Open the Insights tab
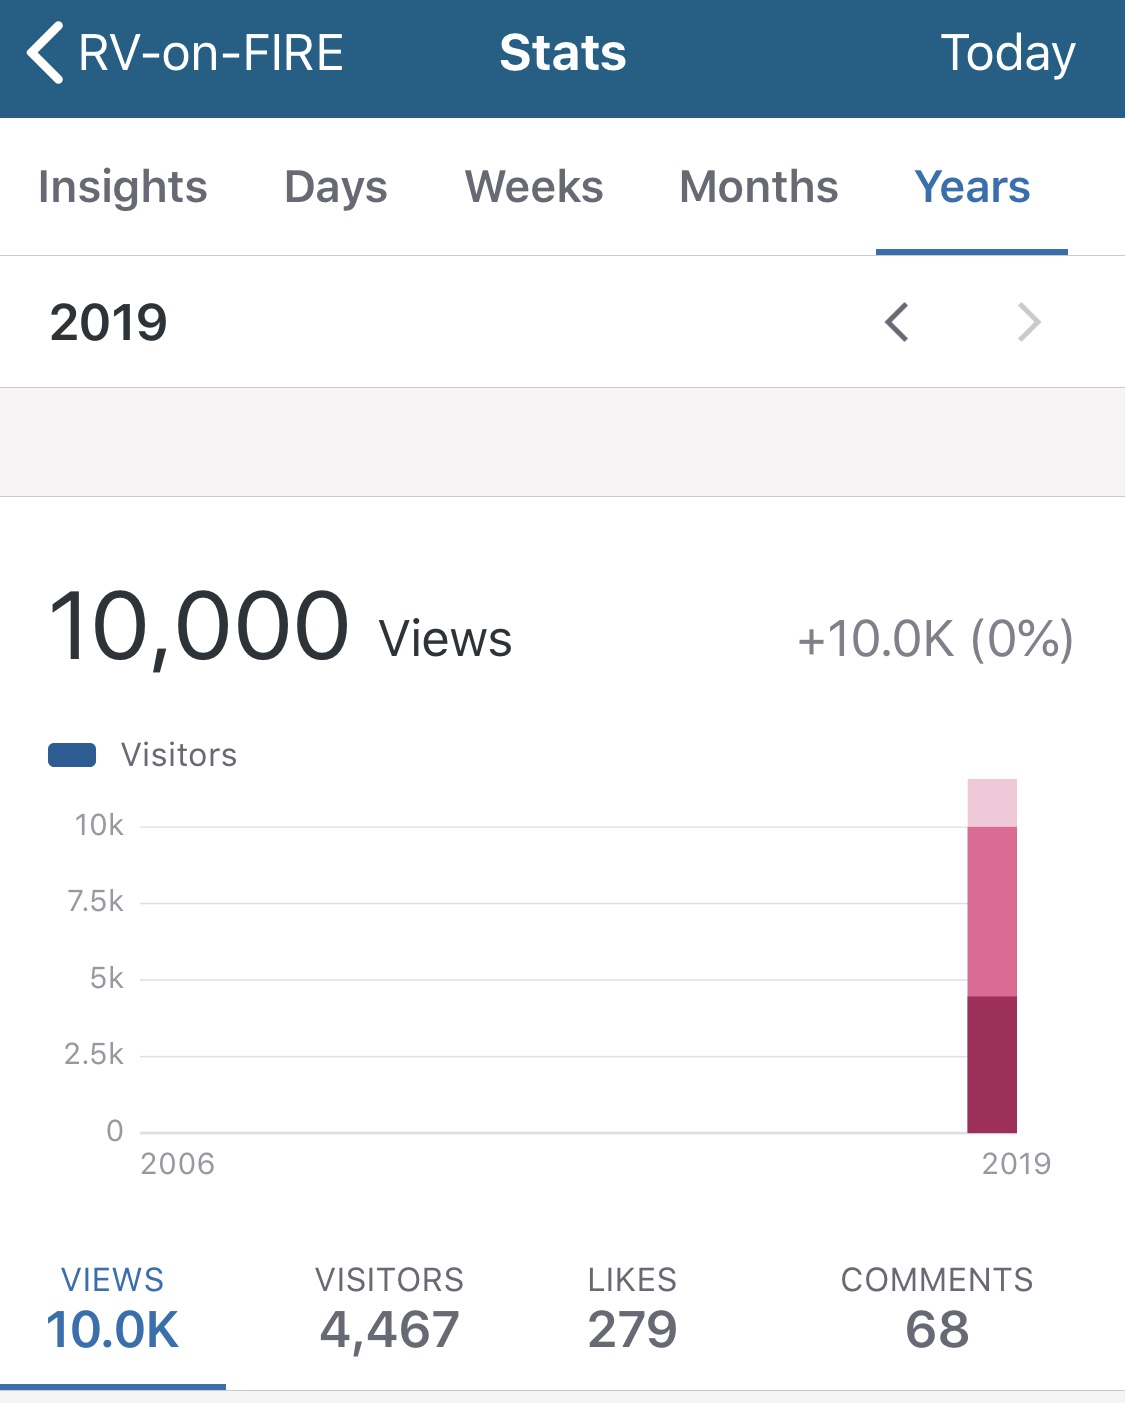The image size is (1125, 1403). (123, 187)
